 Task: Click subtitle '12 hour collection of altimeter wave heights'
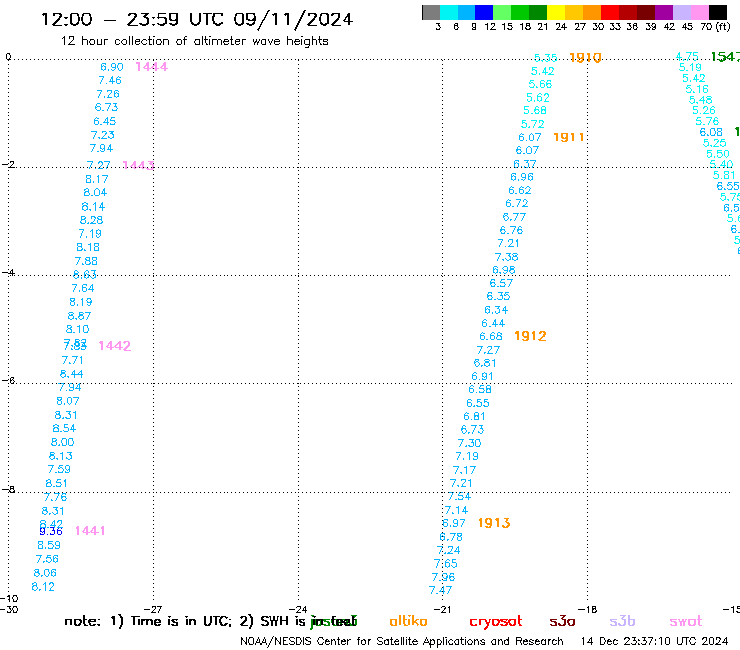click(x=194, y=41)
